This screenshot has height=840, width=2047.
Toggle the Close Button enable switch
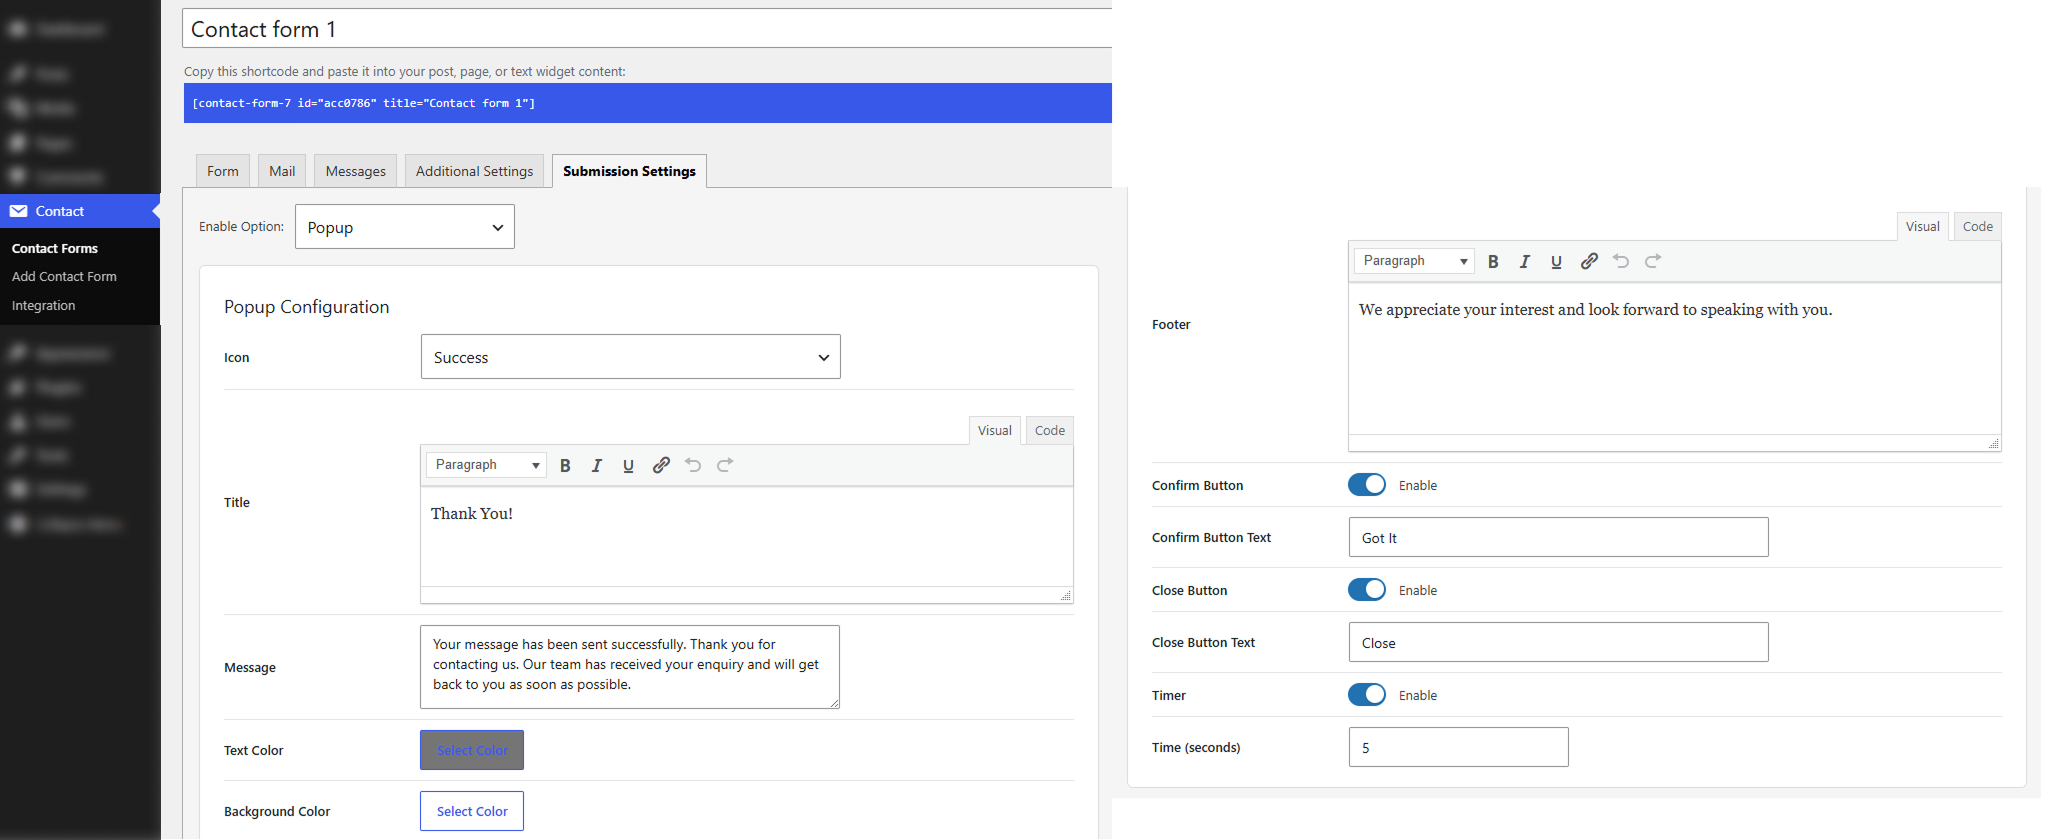(x=1367, y=590)
